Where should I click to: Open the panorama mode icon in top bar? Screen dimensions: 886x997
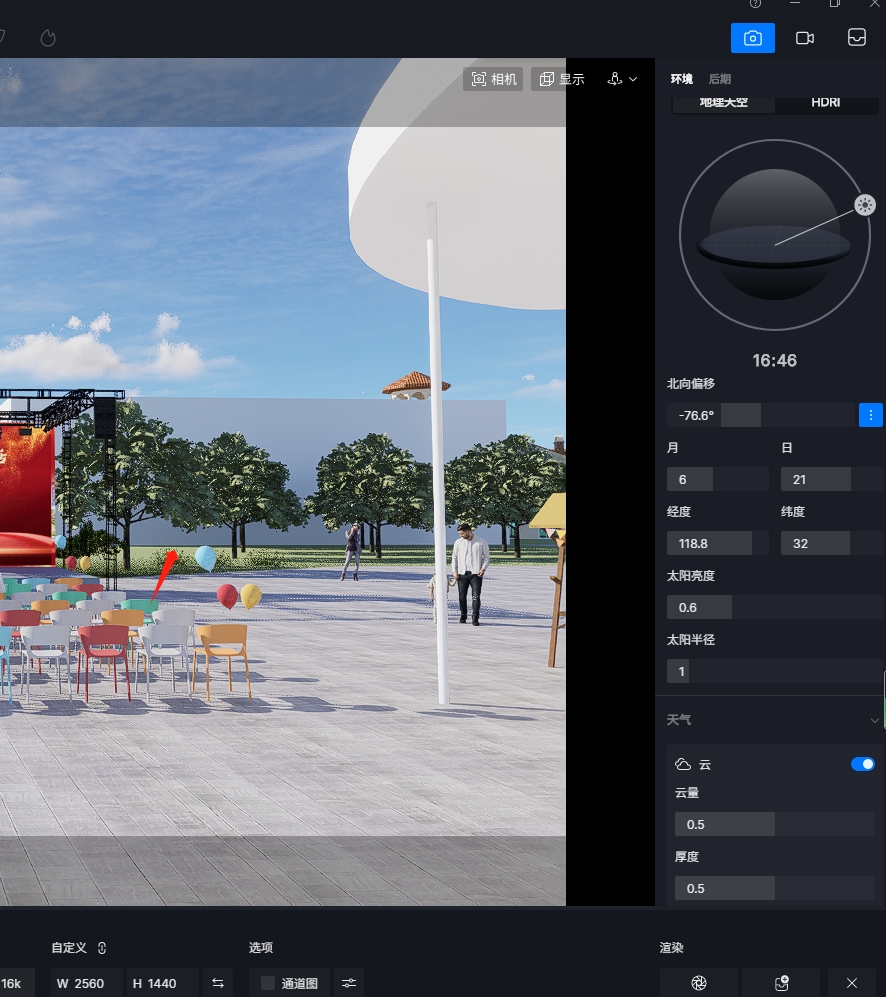[857, 38]
